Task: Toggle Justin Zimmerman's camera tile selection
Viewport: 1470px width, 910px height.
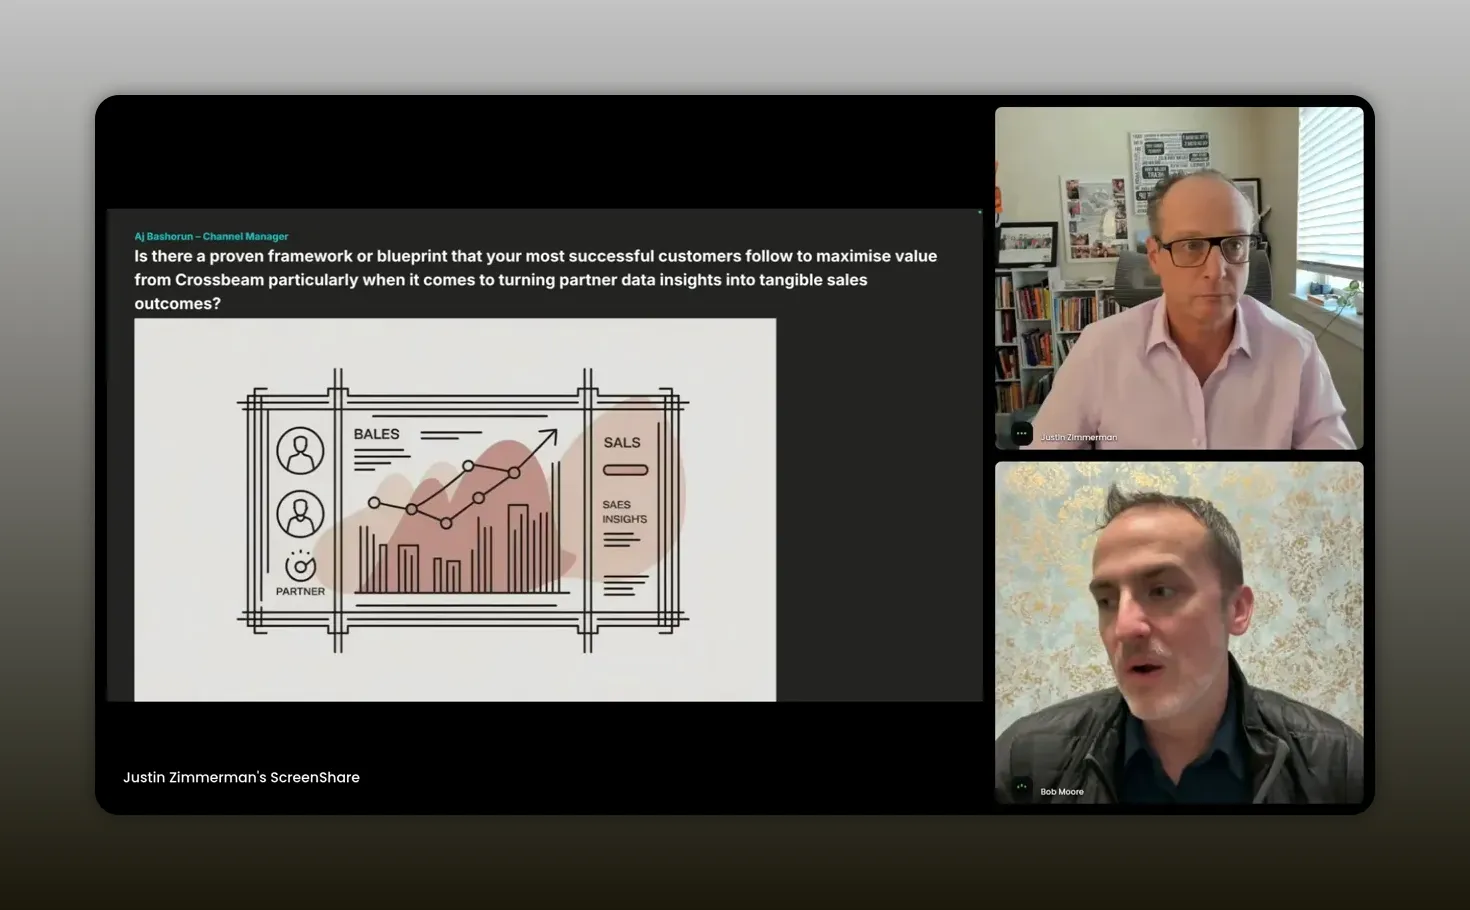Action: 1178,277
